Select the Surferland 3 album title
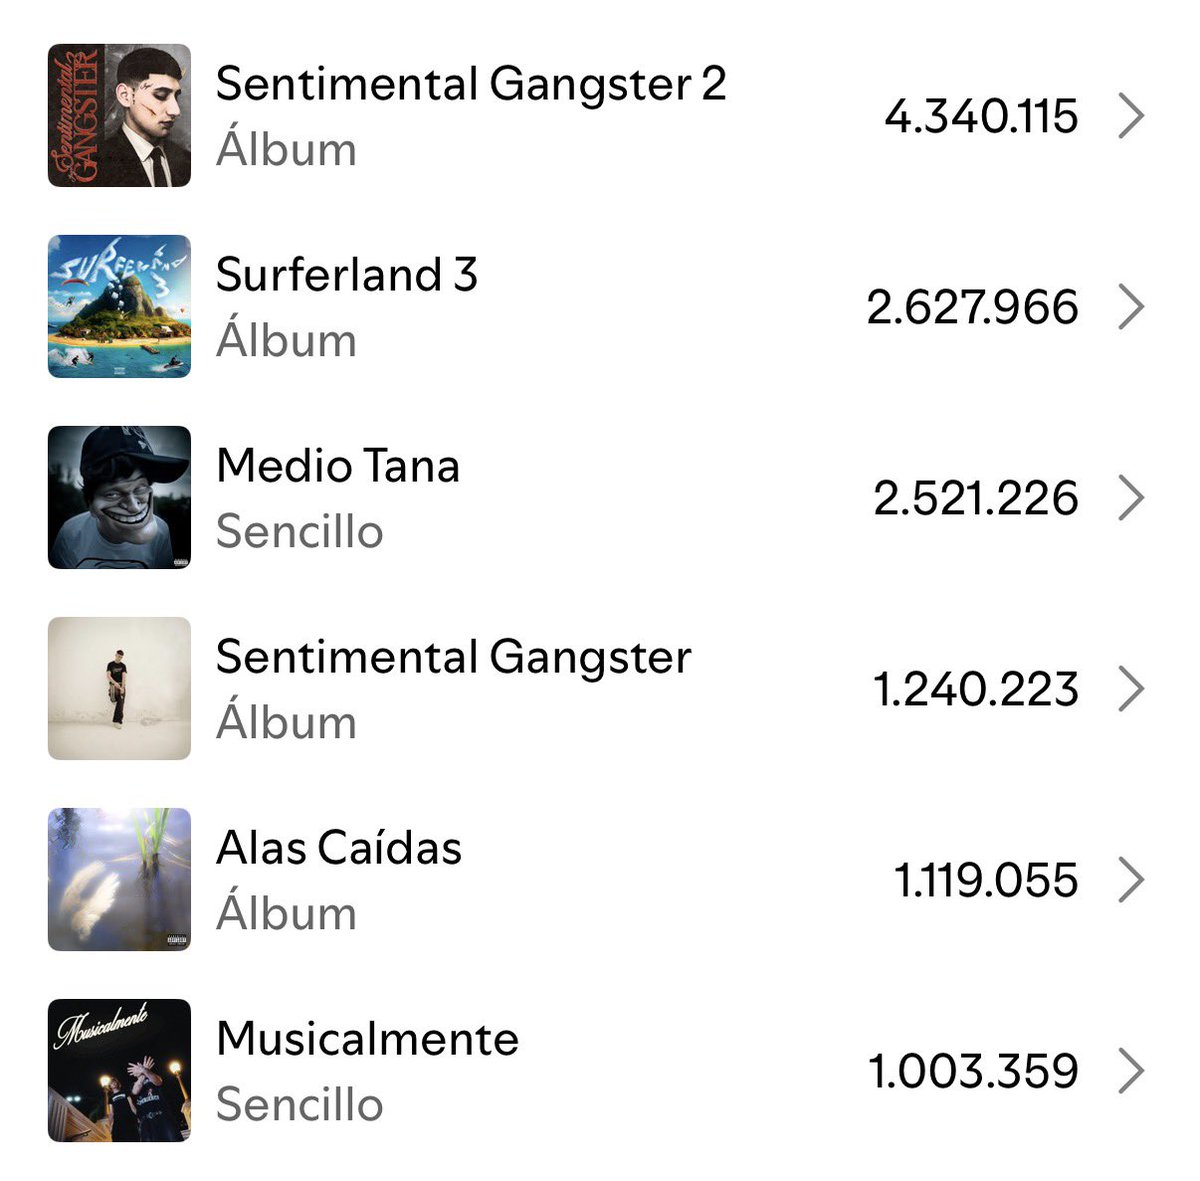 [x=347, y=275]
